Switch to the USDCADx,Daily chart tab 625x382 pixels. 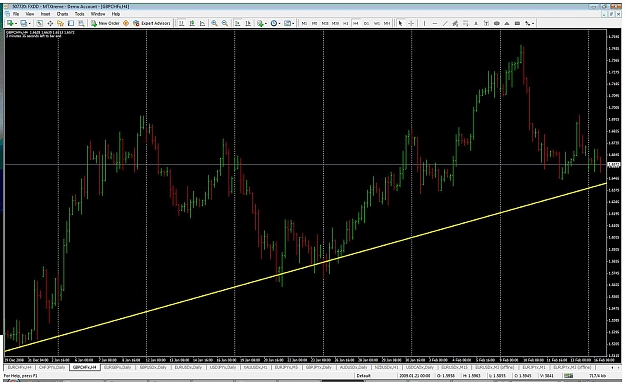(420, 367)
